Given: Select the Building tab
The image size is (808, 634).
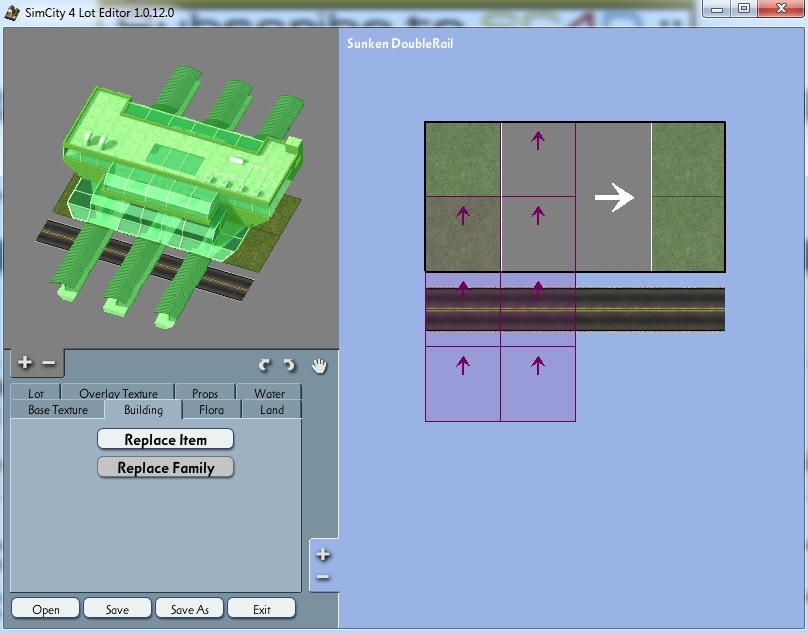Looking at the screenshot, I should pos(143,410).
